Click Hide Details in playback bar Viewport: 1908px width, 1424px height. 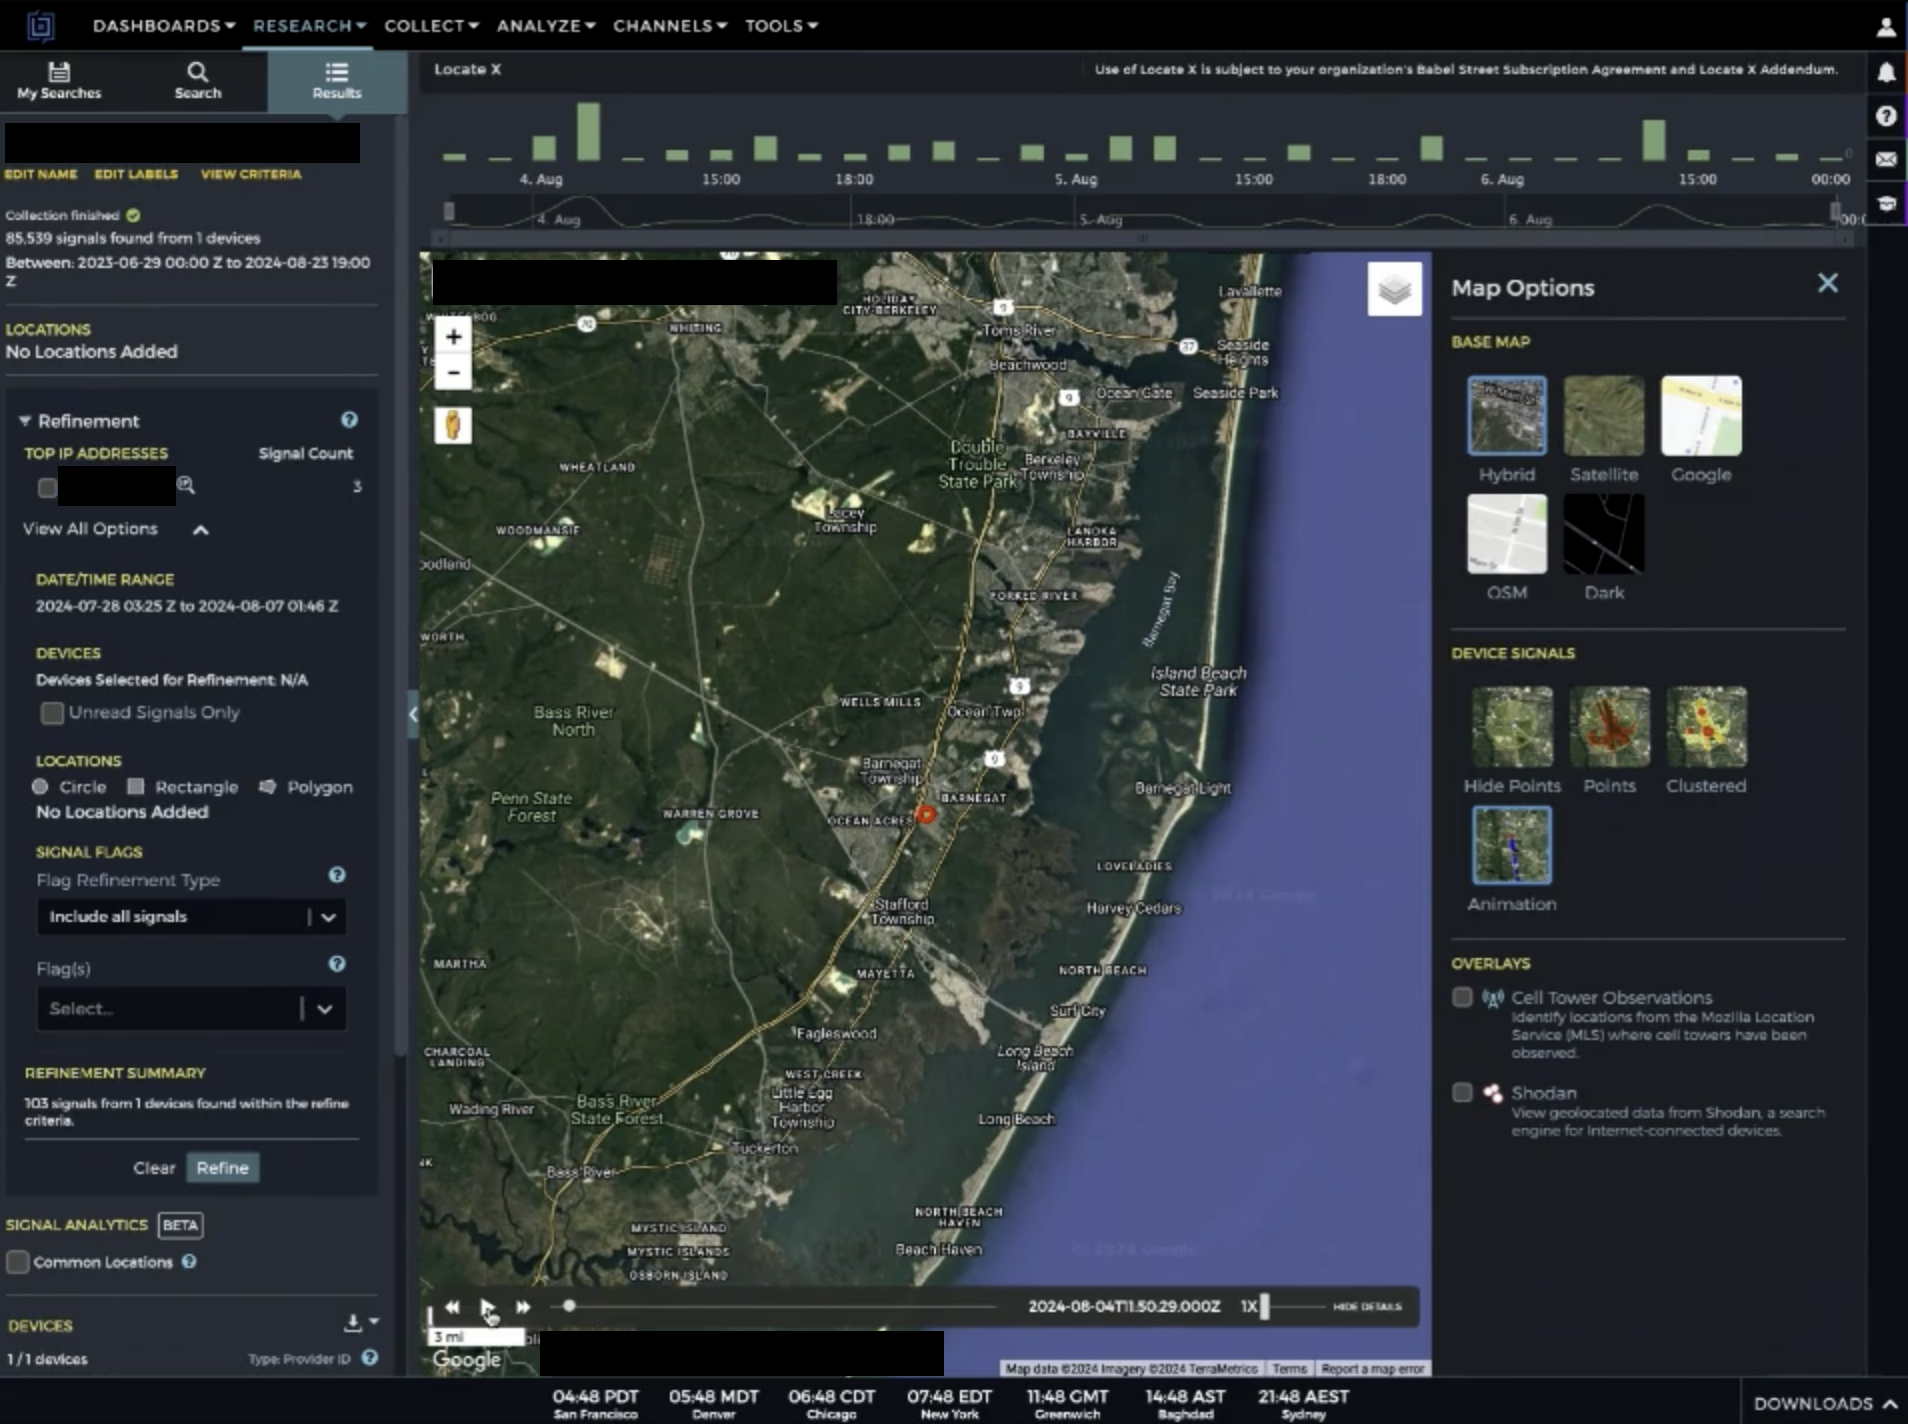[1367, 1307]
